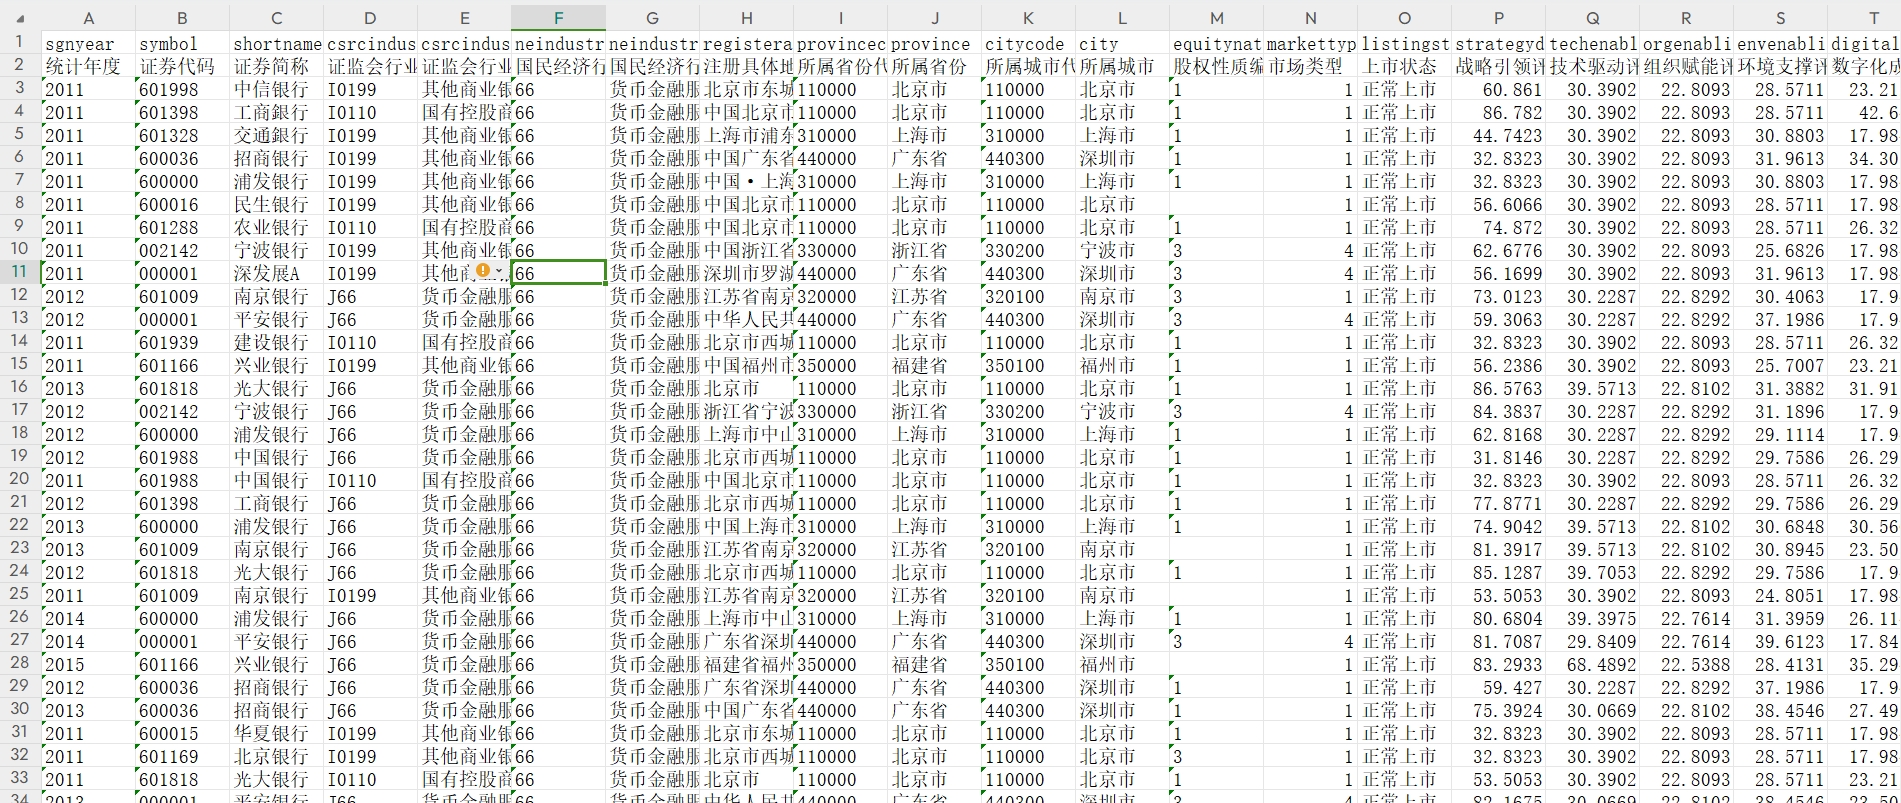1901x803 pixels.
Task: Select the cell with code 601998
Action: [x=182, y=89]
